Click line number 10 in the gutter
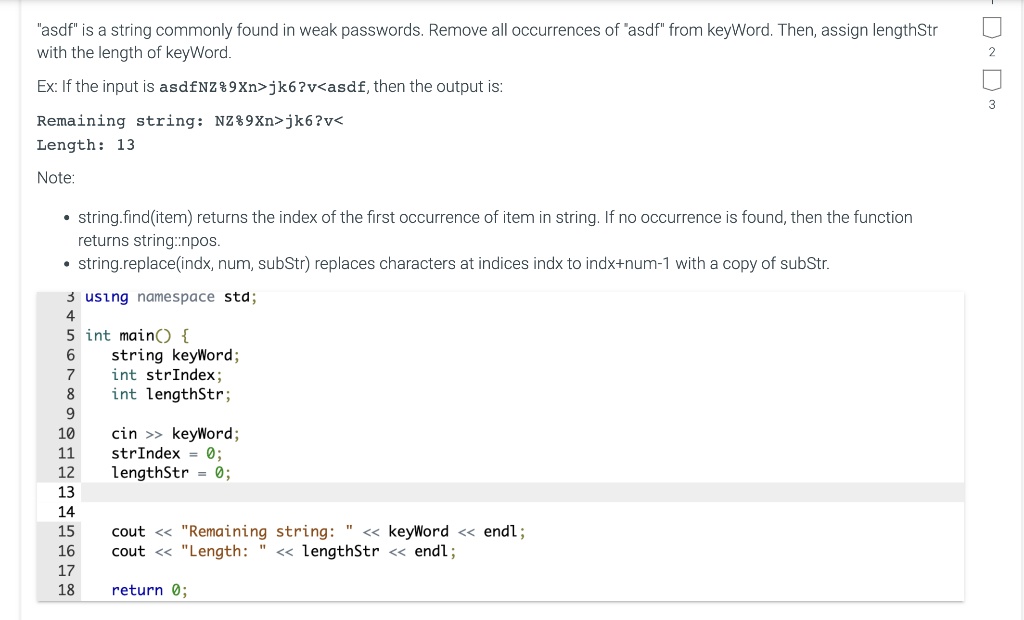 point(66,433)
